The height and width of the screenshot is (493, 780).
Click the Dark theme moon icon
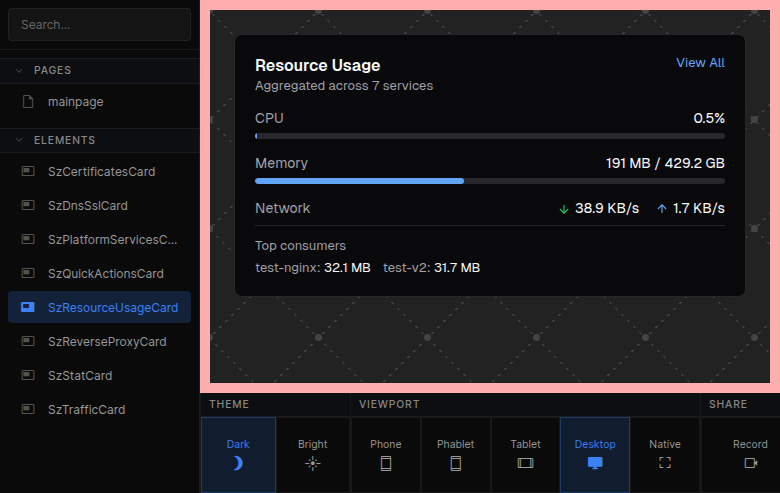[x=237, y=463]
